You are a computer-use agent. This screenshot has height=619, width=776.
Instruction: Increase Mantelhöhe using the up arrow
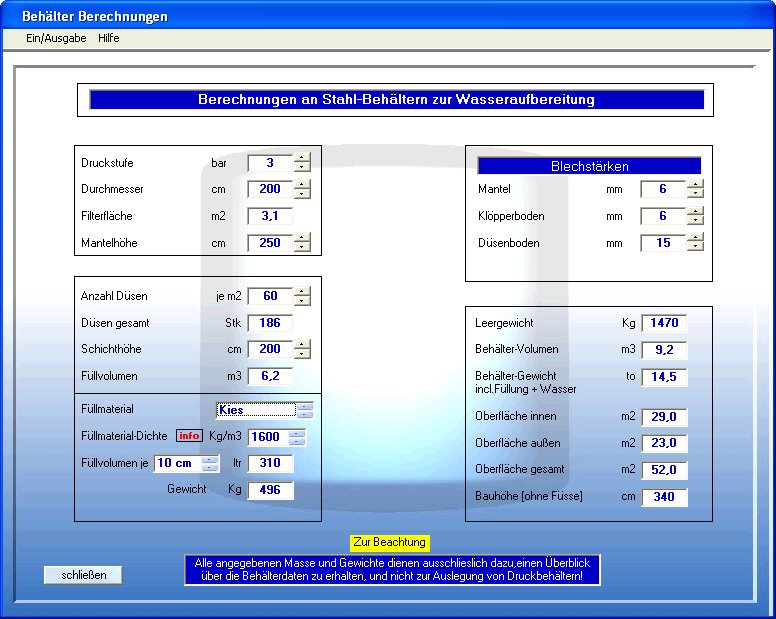tap(302, 238)
